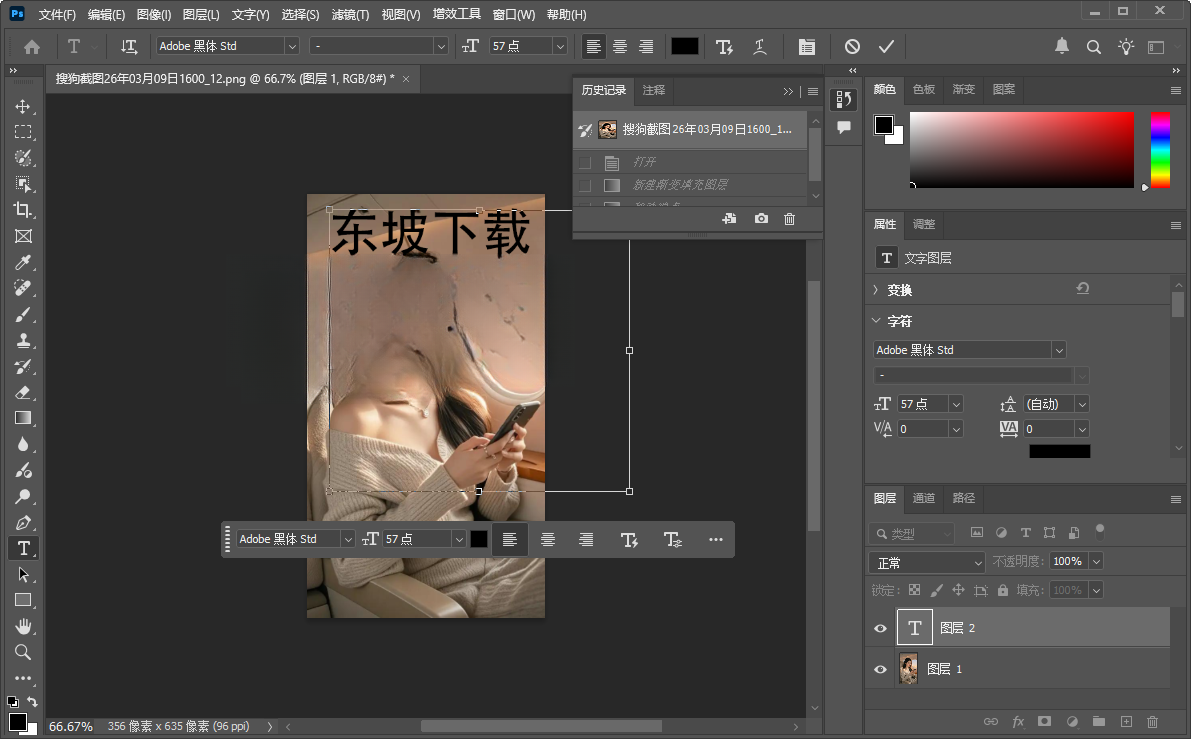Toggle lock all padlock in Layers
1191x739 pixels.
click(x=1003, y=590)
